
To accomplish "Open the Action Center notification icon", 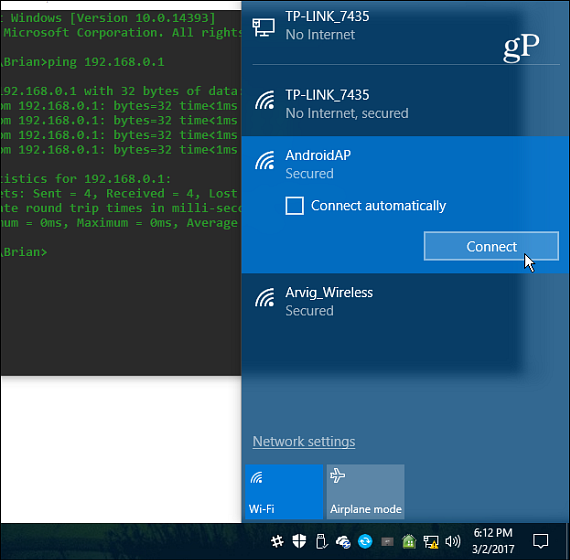I will point(540,541).
